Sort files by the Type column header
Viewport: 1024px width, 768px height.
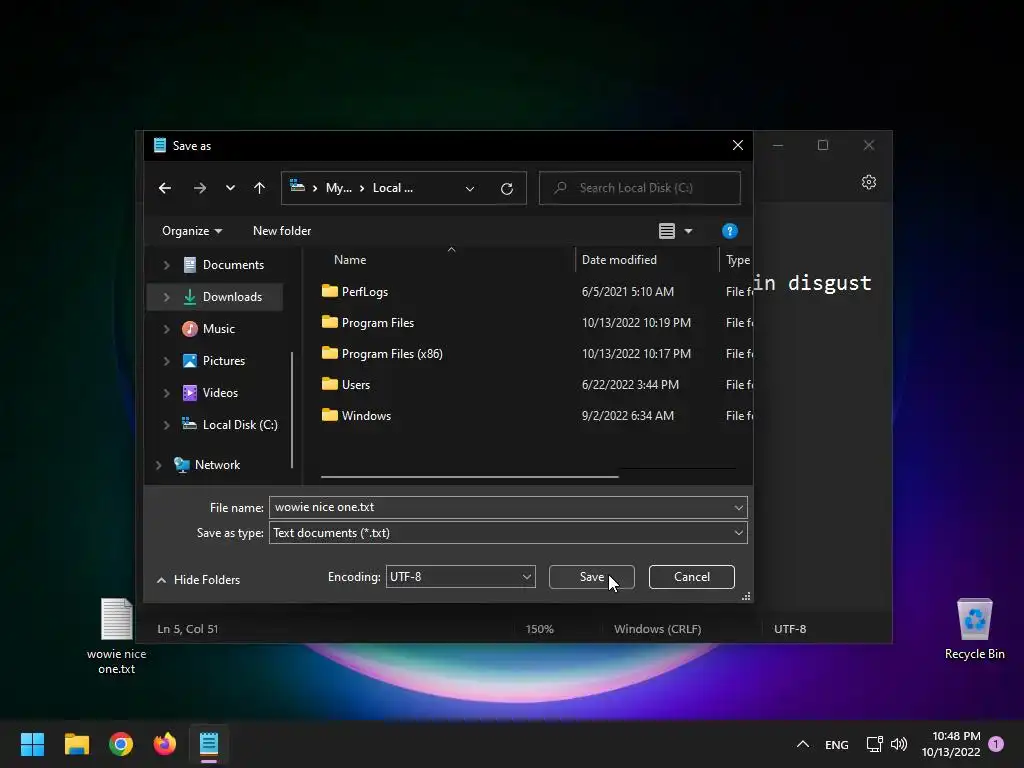(737, 260)
